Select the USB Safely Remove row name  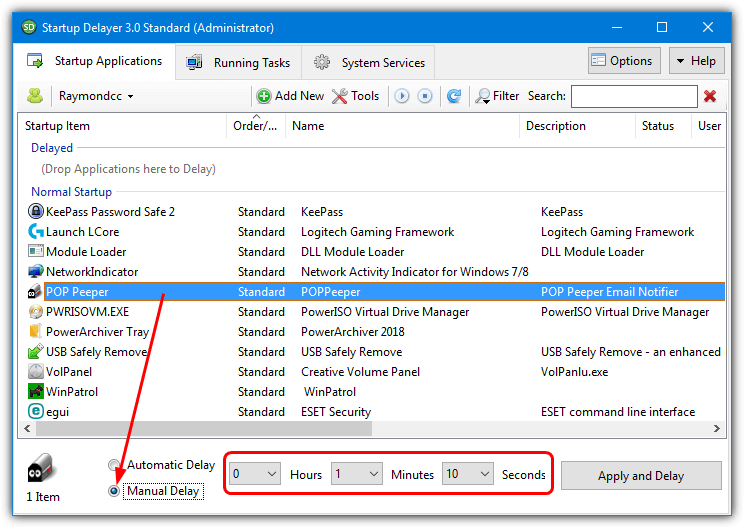[x=96, y=352]
